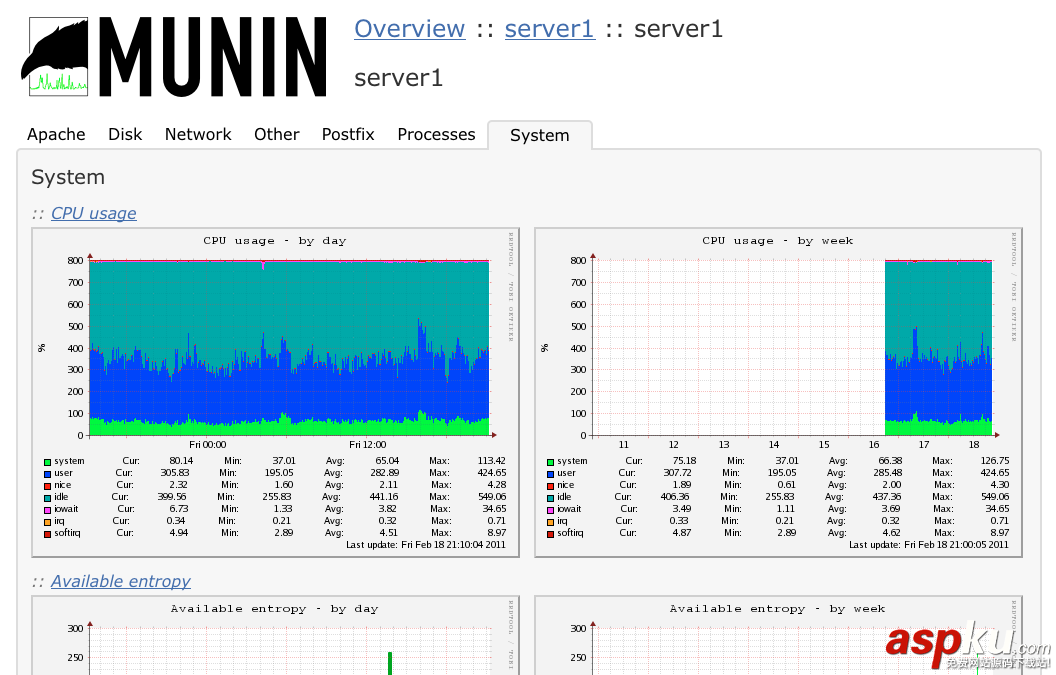Image resolution: width=1056 pixels, height=675 pixels.
Task: Open the CPU usage link
Action: pos(94,214)
